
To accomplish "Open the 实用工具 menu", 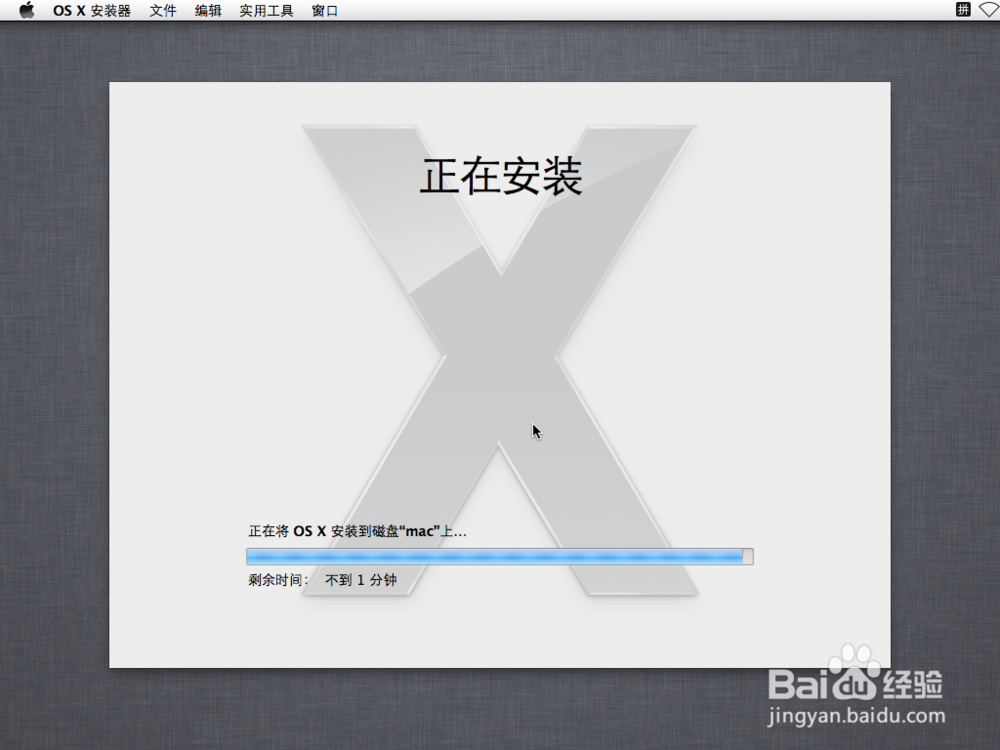I will pos(266,11).
